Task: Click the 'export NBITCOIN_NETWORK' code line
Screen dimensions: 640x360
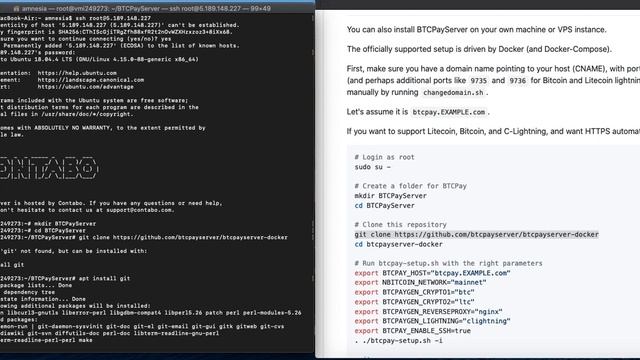Action: [420, 282]
